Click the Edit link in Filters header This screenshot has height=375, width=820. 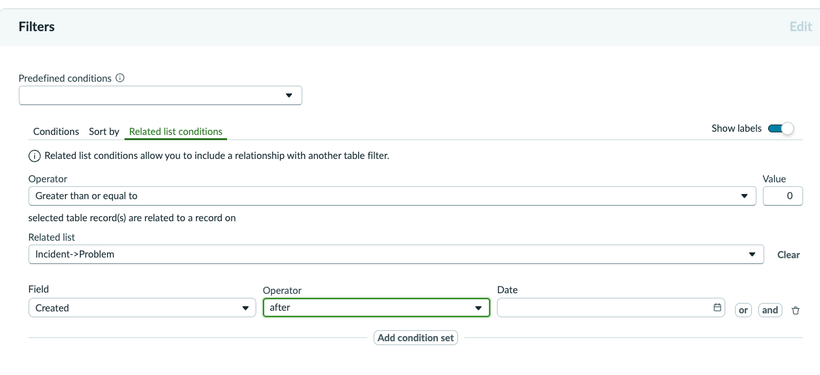point(801,27)
